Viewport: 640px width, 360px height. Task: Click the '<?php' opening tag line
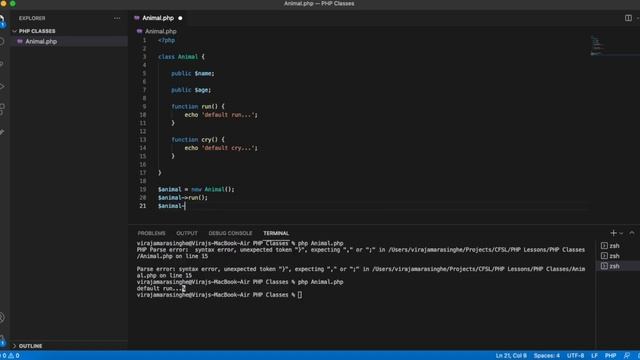pyautogui.click(x=166, y=40)
